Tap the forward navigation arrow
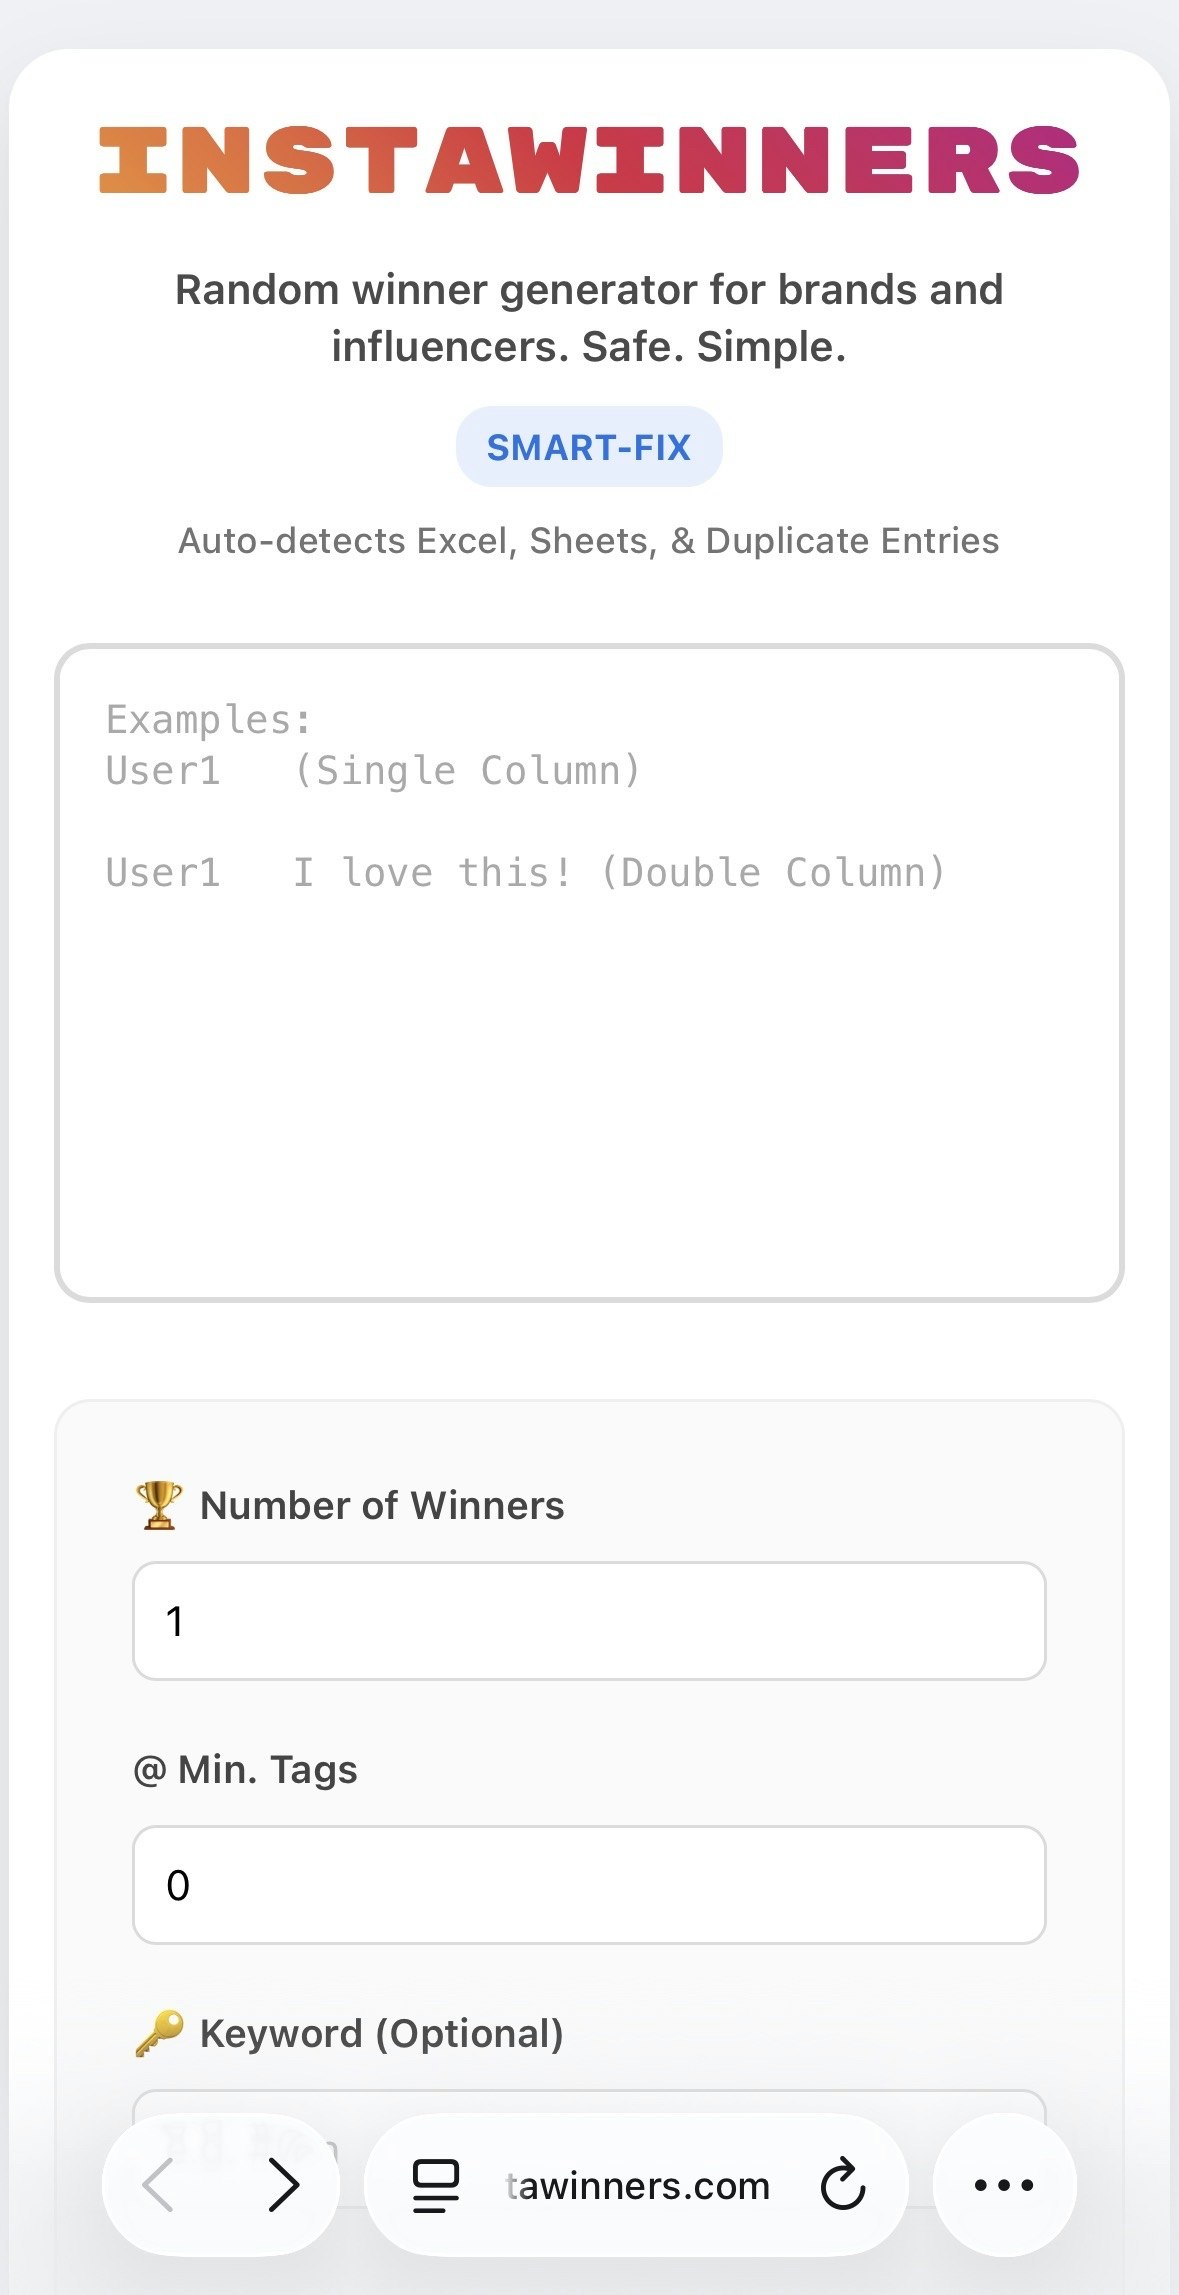1179x2295 pixels. coord(283,2185)
